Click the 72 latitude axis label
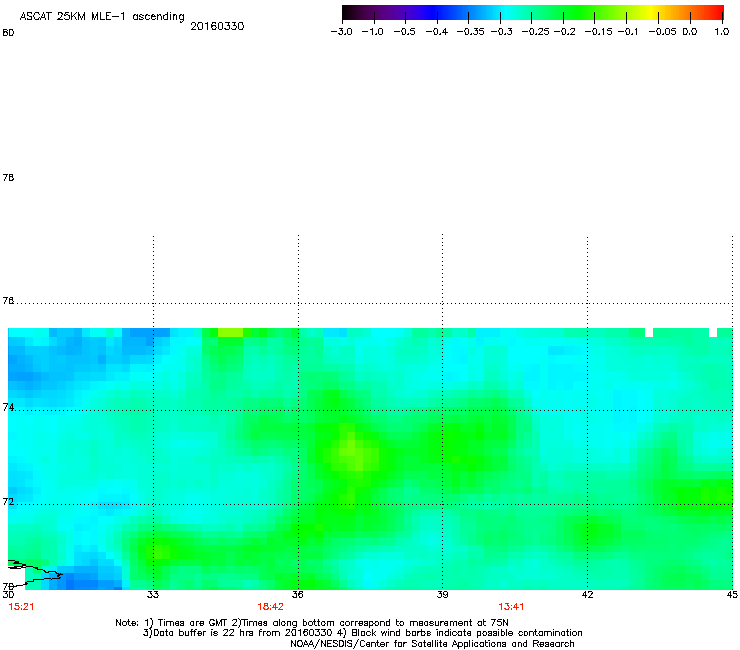Screen dimensions: 740x650 [x=8, y=502]
